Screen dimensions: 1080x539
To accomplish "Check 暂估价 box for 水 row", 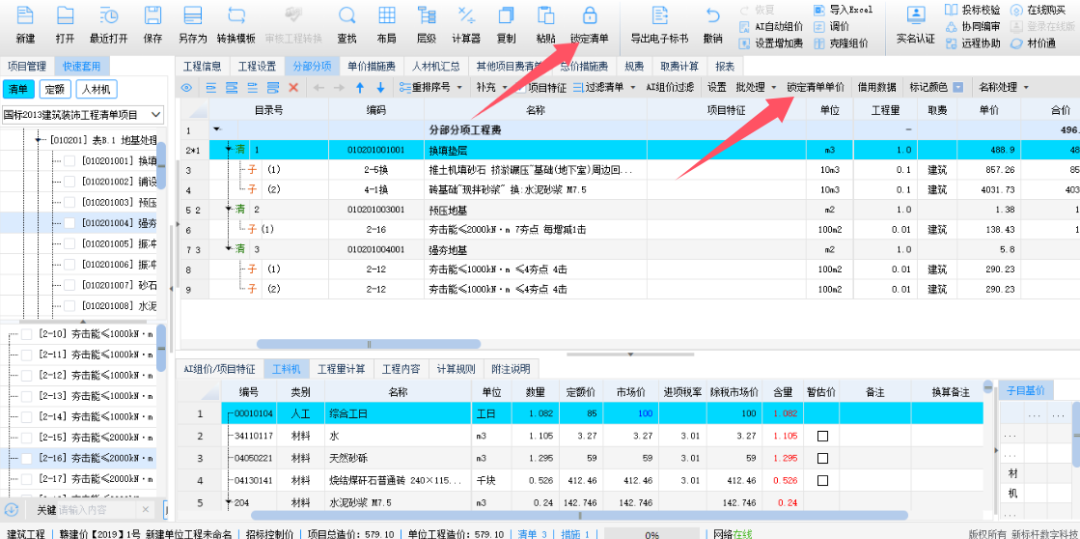I will [x=823, y=436].
